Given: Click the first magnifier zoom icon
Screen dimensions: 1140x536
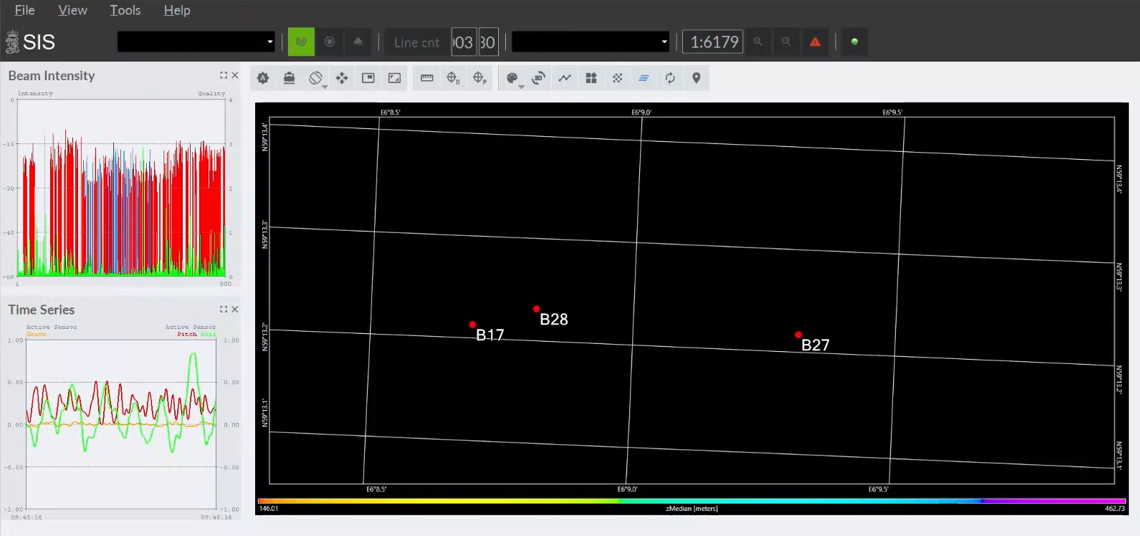Looking at the screenshot, I should click(758, 42).
